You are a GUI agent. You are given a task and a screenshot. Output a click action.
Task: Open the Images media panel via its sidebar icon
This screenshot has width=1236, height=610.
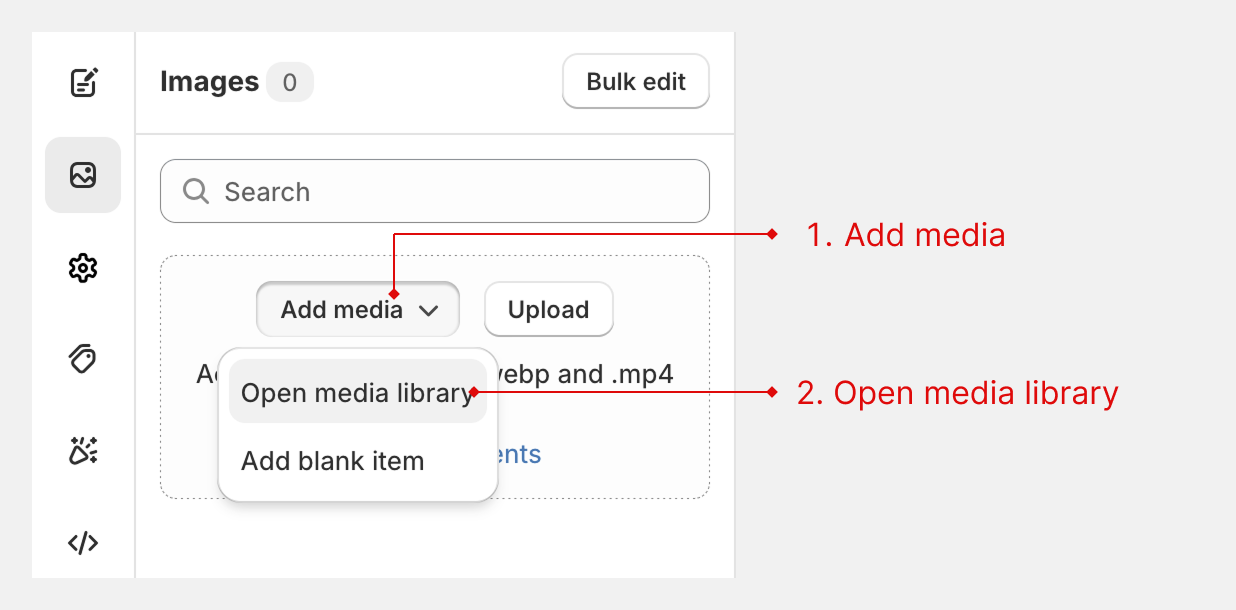point(83,175)
